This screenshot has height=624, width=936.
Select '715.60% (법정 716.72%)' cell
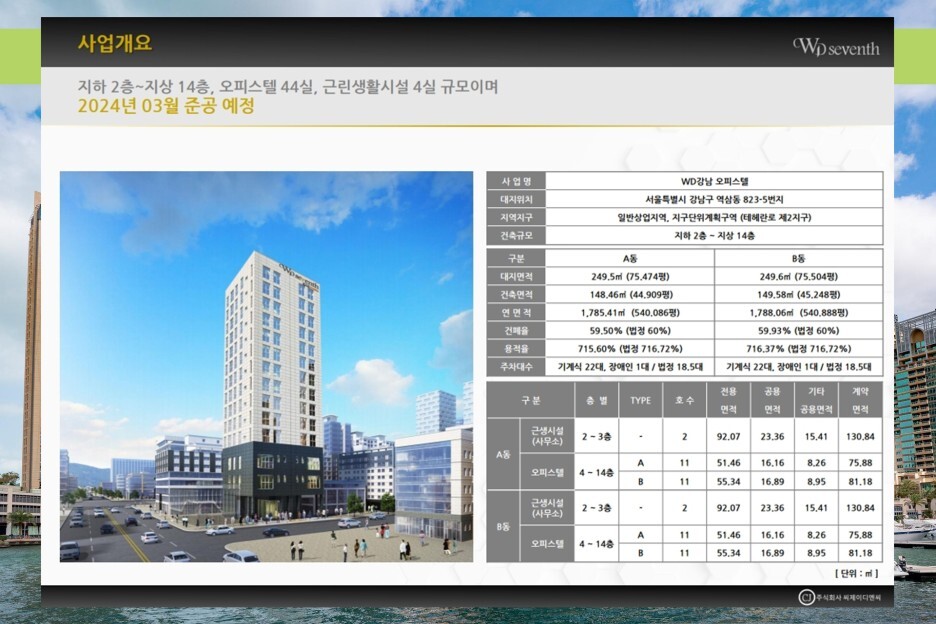click(x=630, y=348)
